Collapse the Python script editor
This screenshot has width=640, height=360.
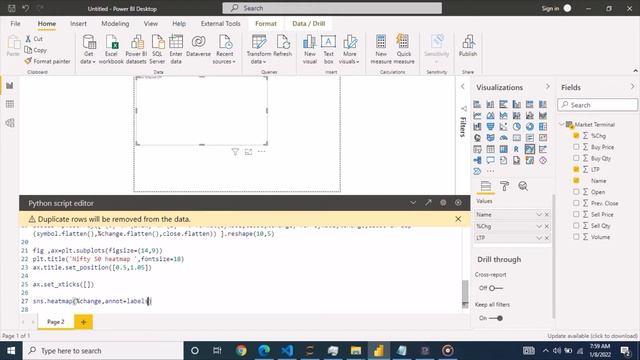tap(413, 202)
